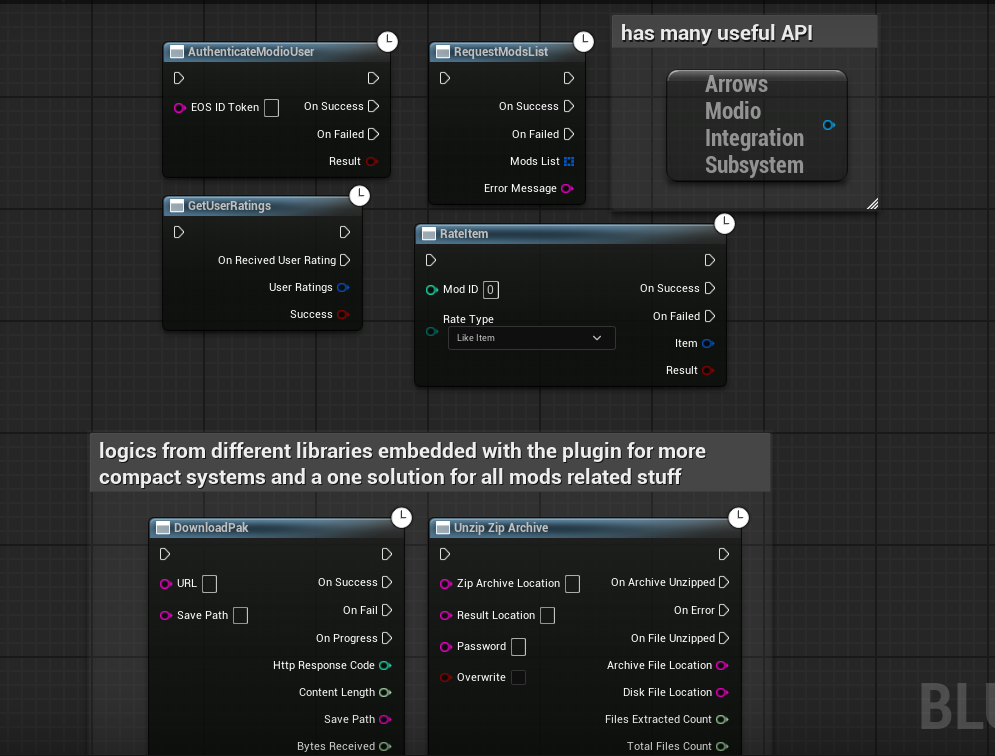Select the AuthenticateModioUser node title
995x756 pixels.
[251, 52]
